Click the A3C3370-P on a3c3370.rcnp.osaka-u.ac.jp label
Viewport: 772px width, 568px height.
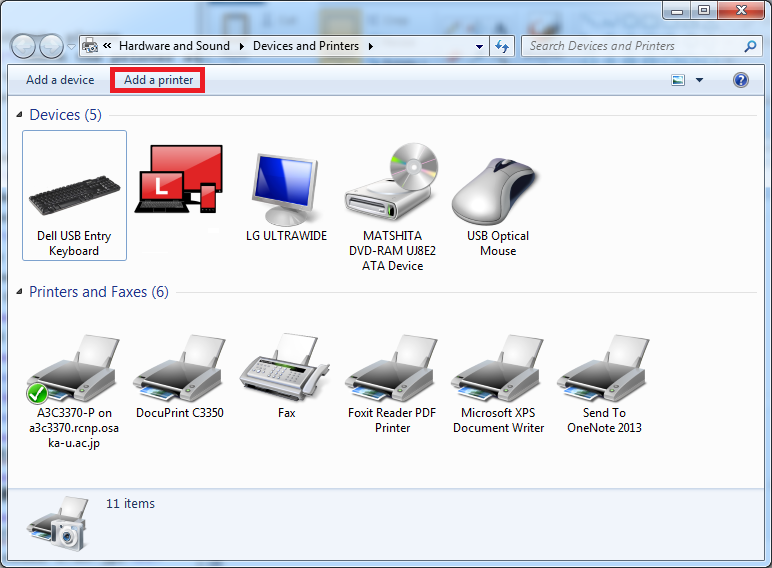coord(74,428)
